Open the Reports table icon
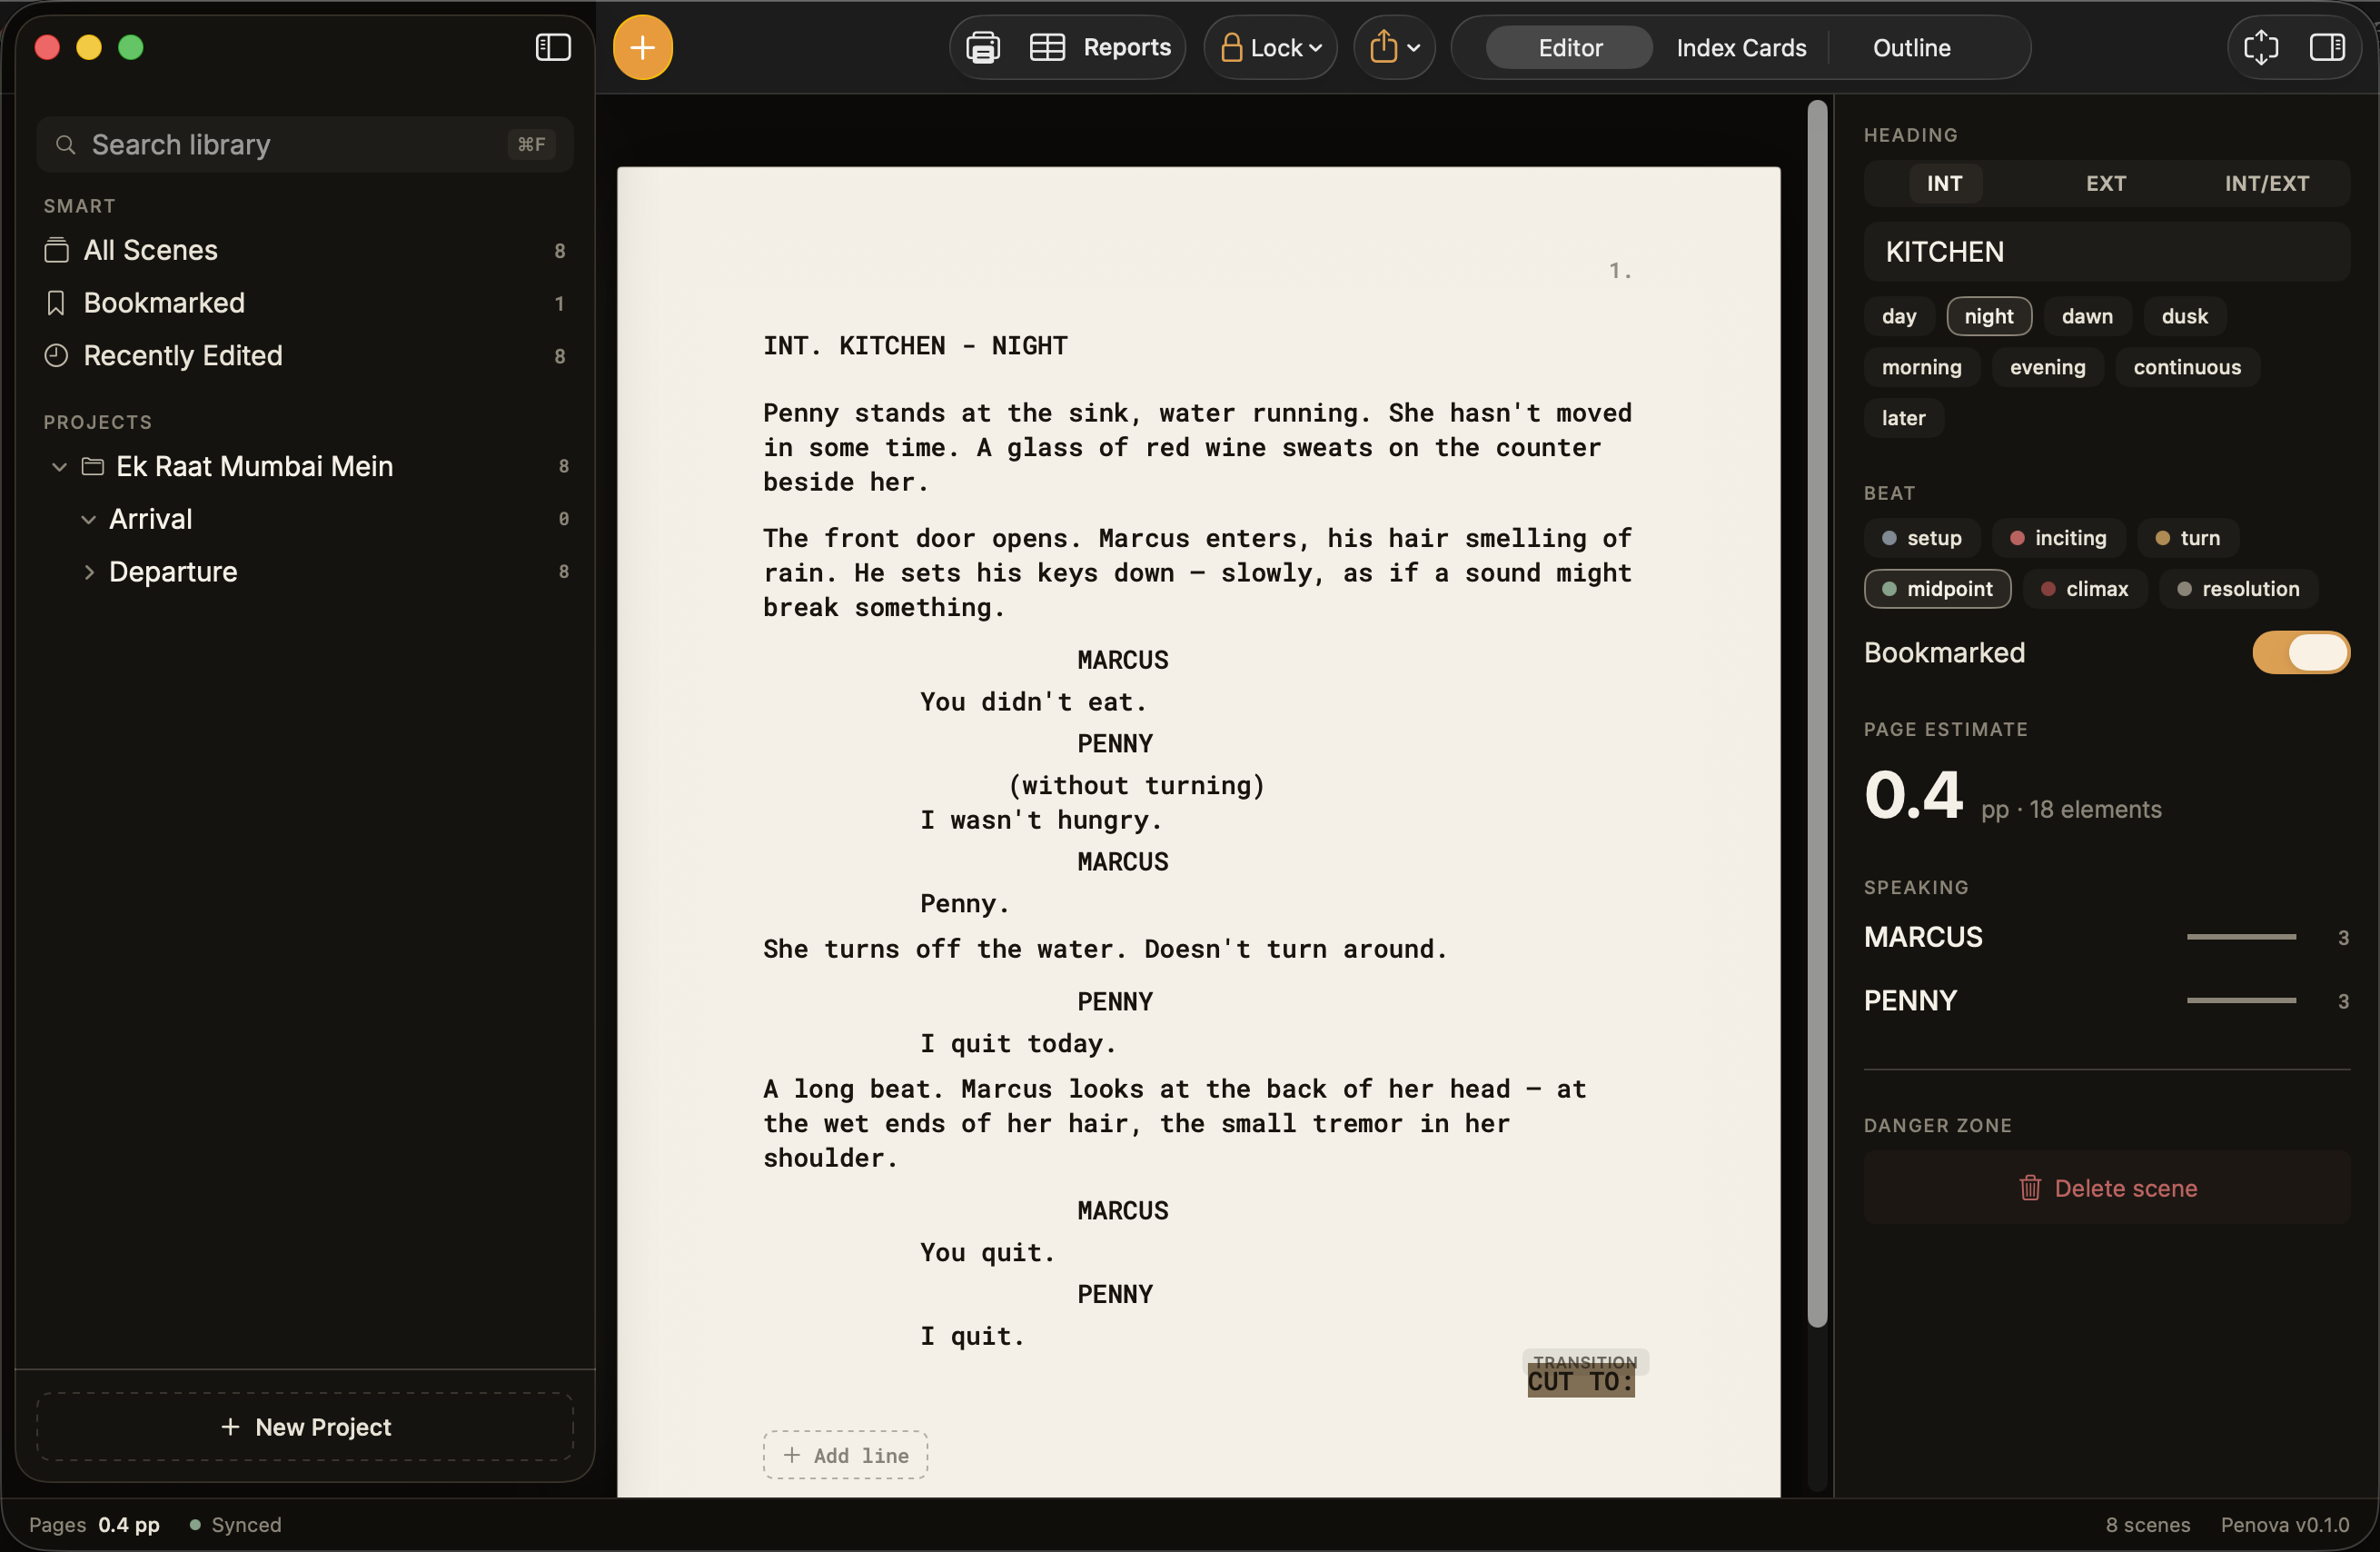Image resolution: width=2380 pixels, height=1552 pixels. (1047, 47)
